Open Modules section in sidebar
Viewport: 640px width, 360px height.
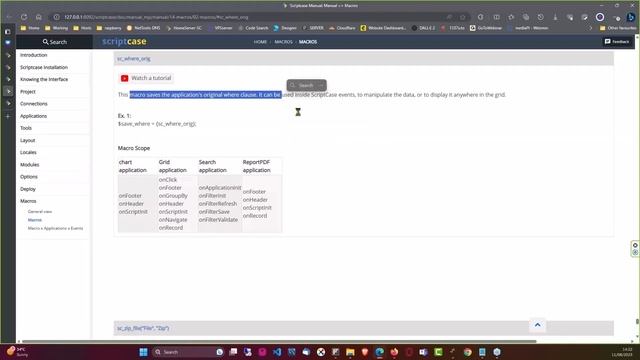(x=29, y=165)
